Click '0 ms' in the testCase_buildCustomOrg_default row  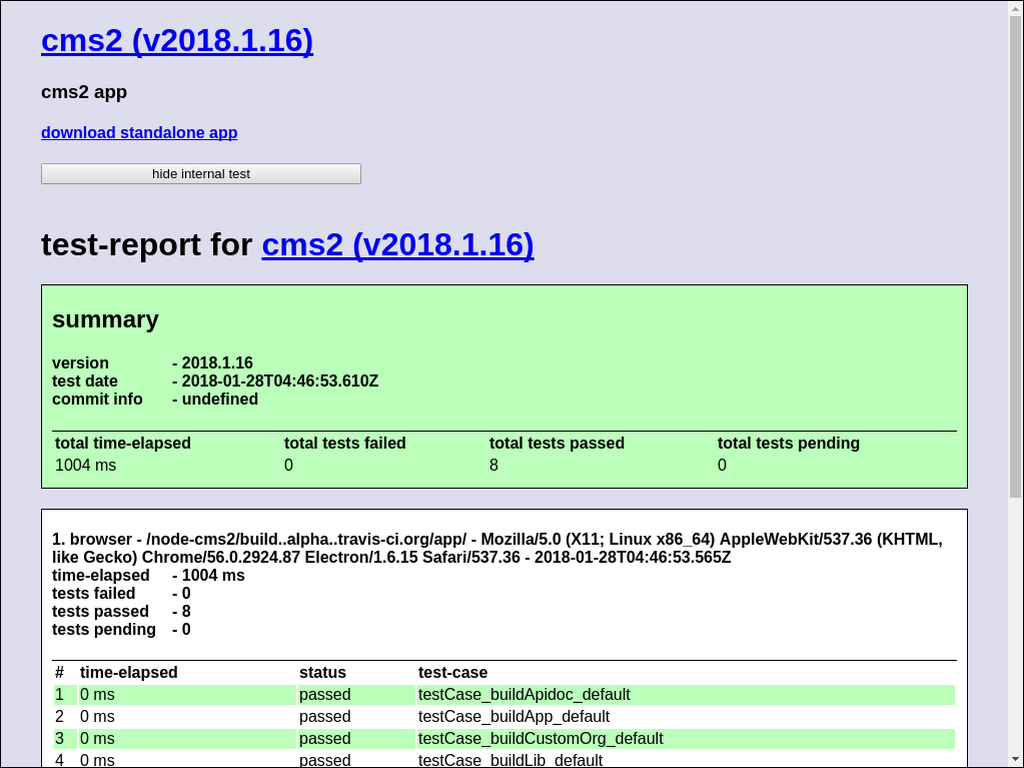point(97,739)
